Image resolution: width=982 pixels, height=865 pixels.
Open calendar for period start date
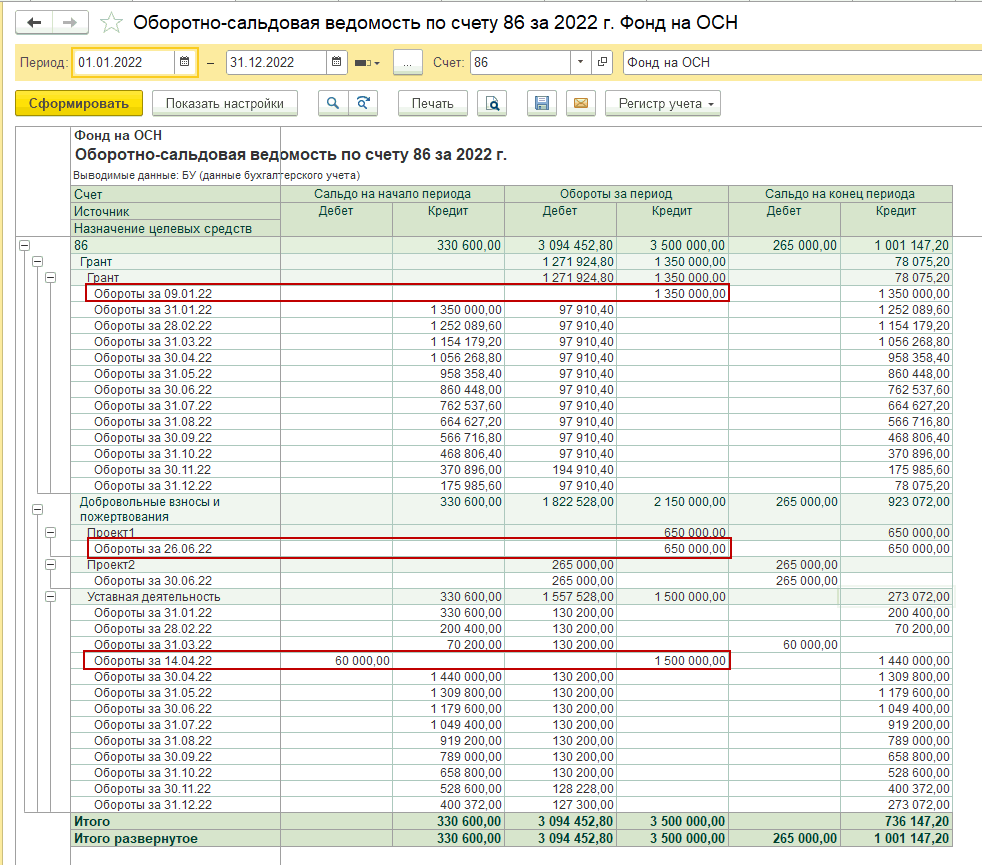click(x=184, y=62)
